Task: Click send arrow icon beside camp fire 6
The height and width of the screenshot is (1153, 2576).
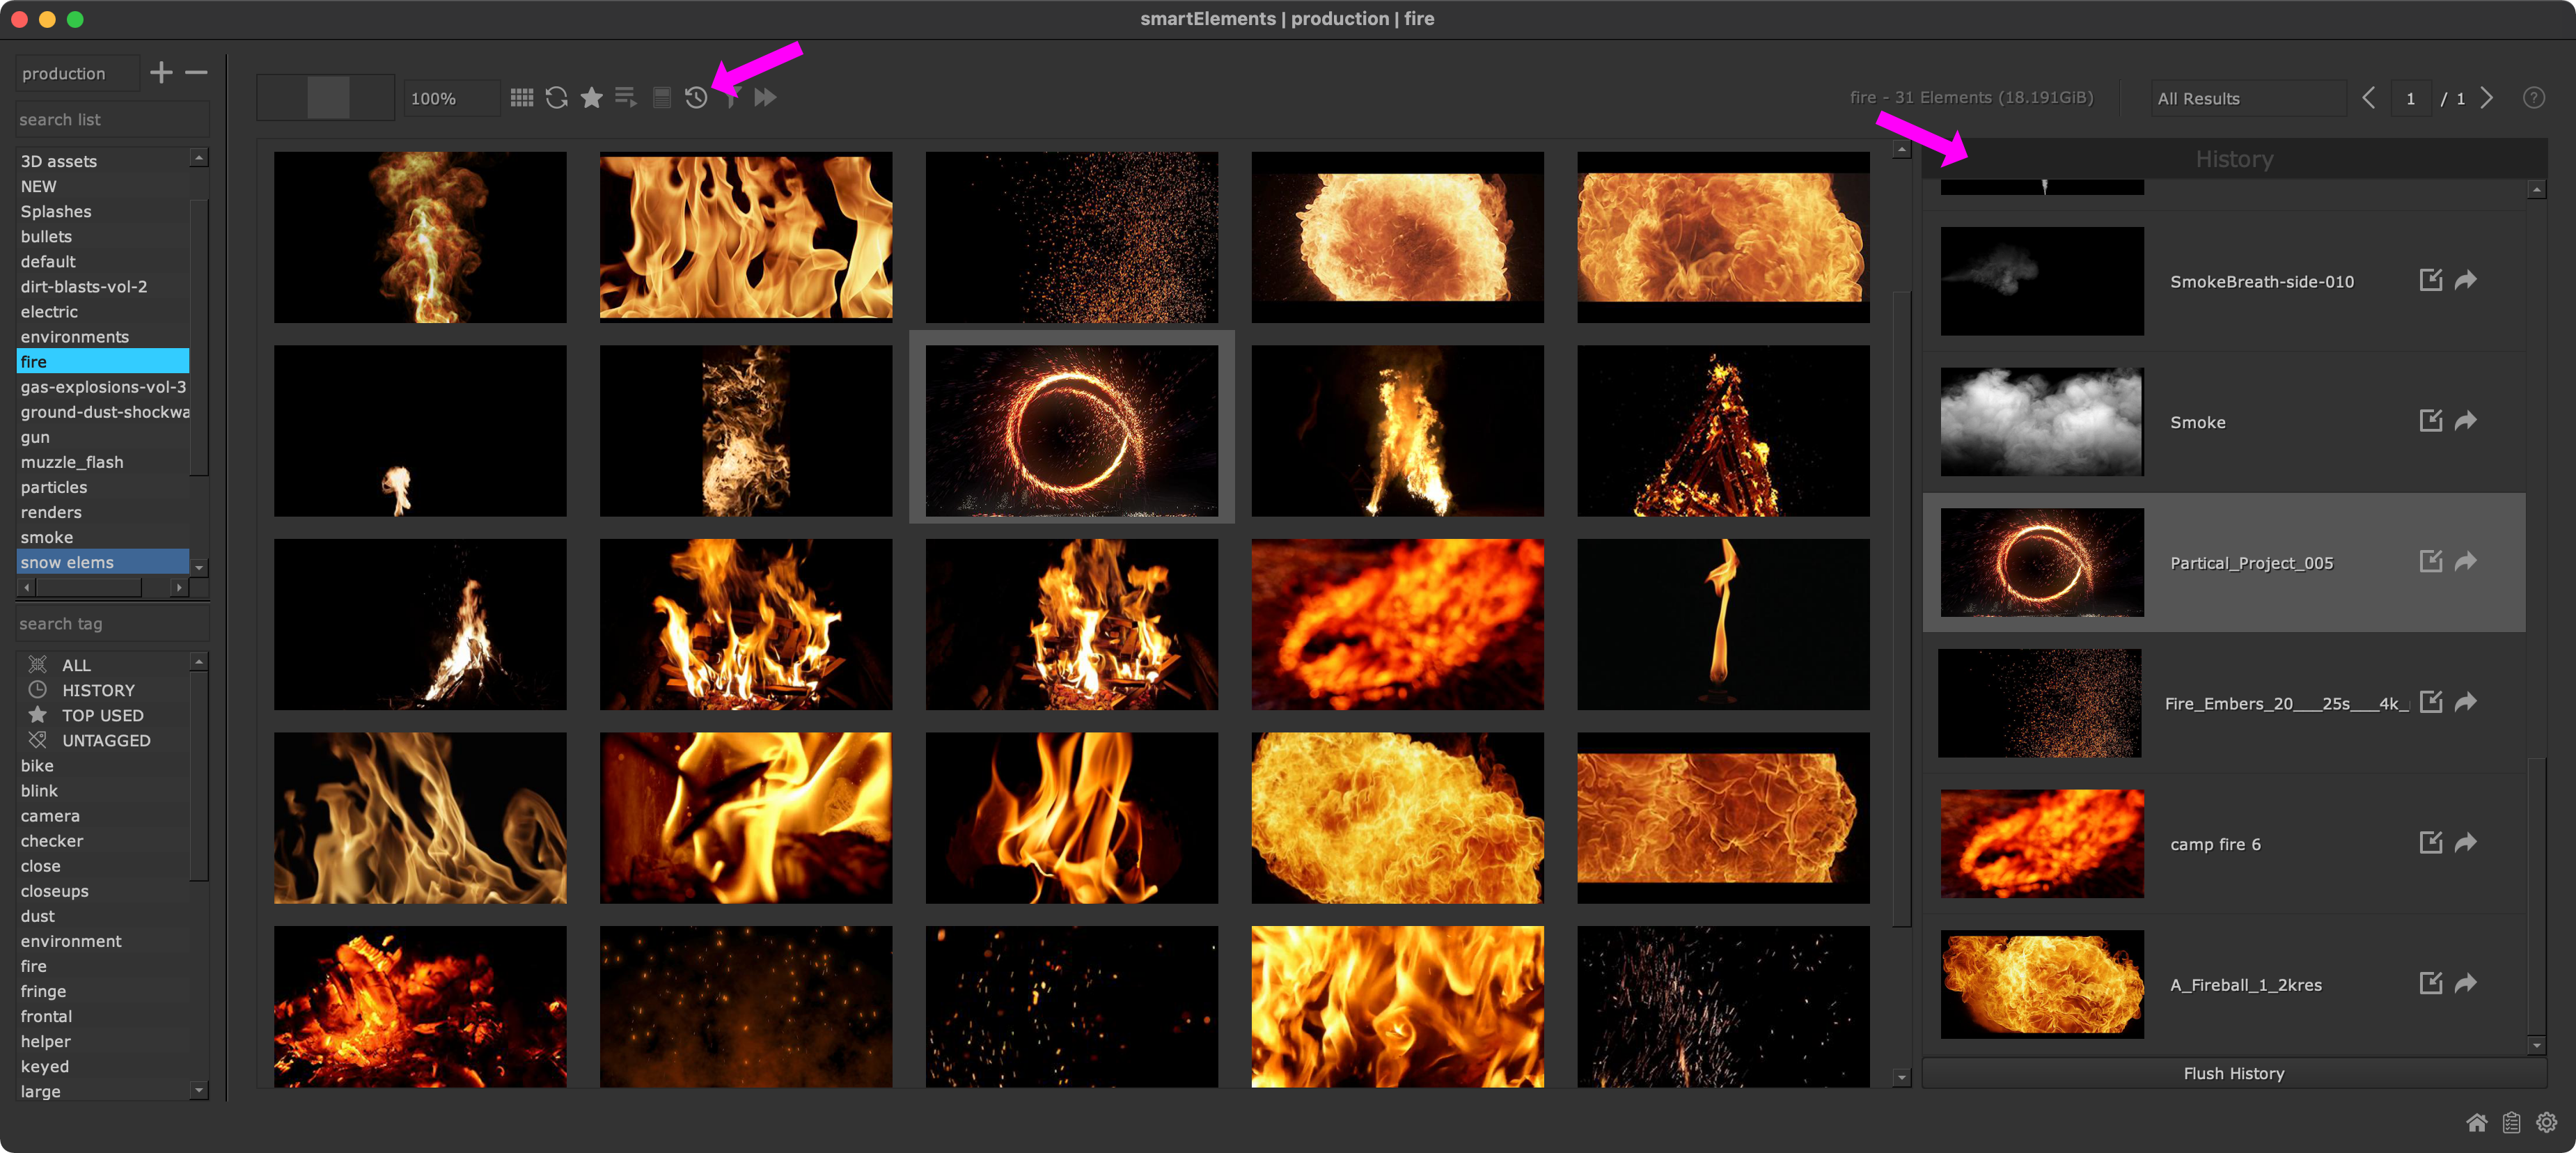Action: coord(2466,843)
